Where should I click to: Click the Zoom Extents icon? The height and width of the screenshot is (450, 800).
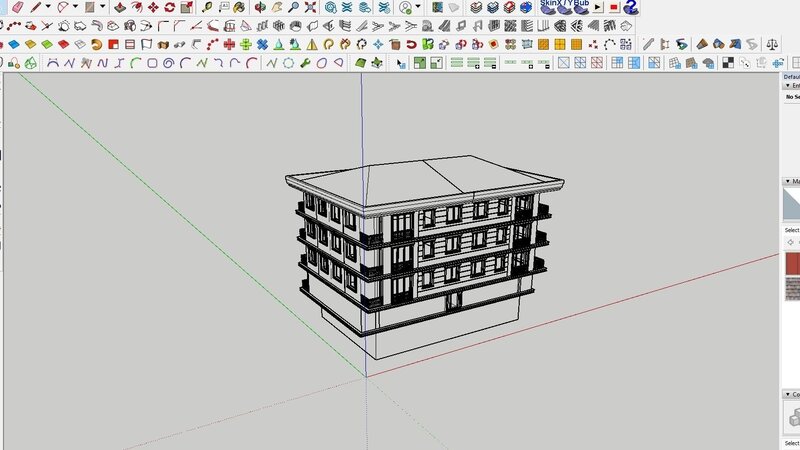(x=308, y=7)
